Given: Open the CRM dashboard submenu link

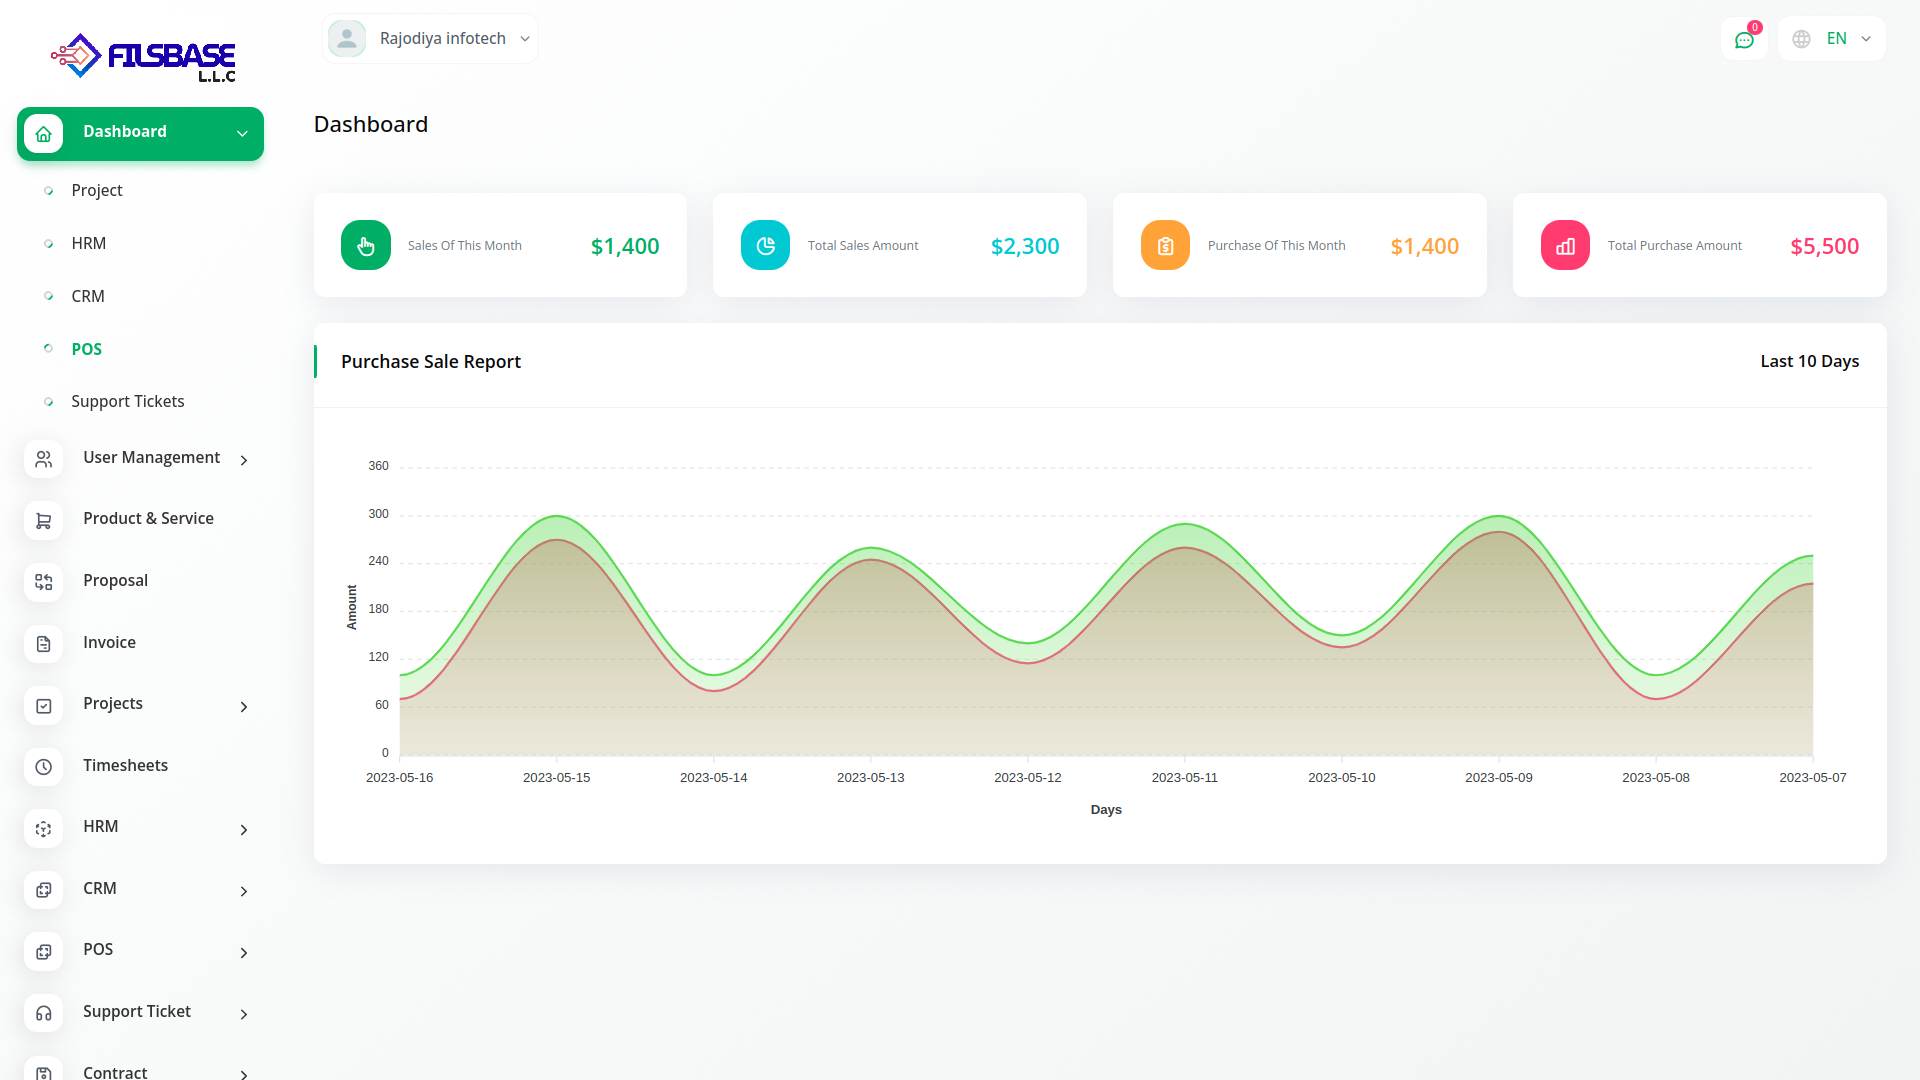Looking at the screenshot, I should [88, 296].
